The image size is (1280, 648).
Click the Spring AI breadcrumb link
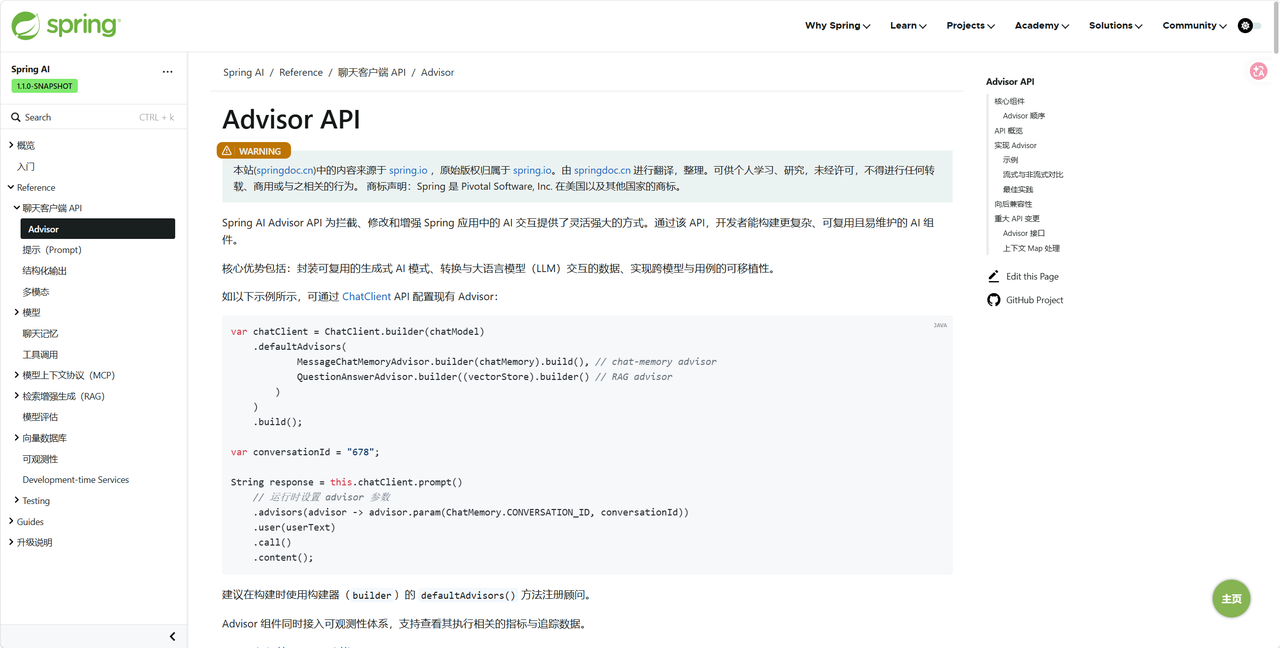[244, 72]
